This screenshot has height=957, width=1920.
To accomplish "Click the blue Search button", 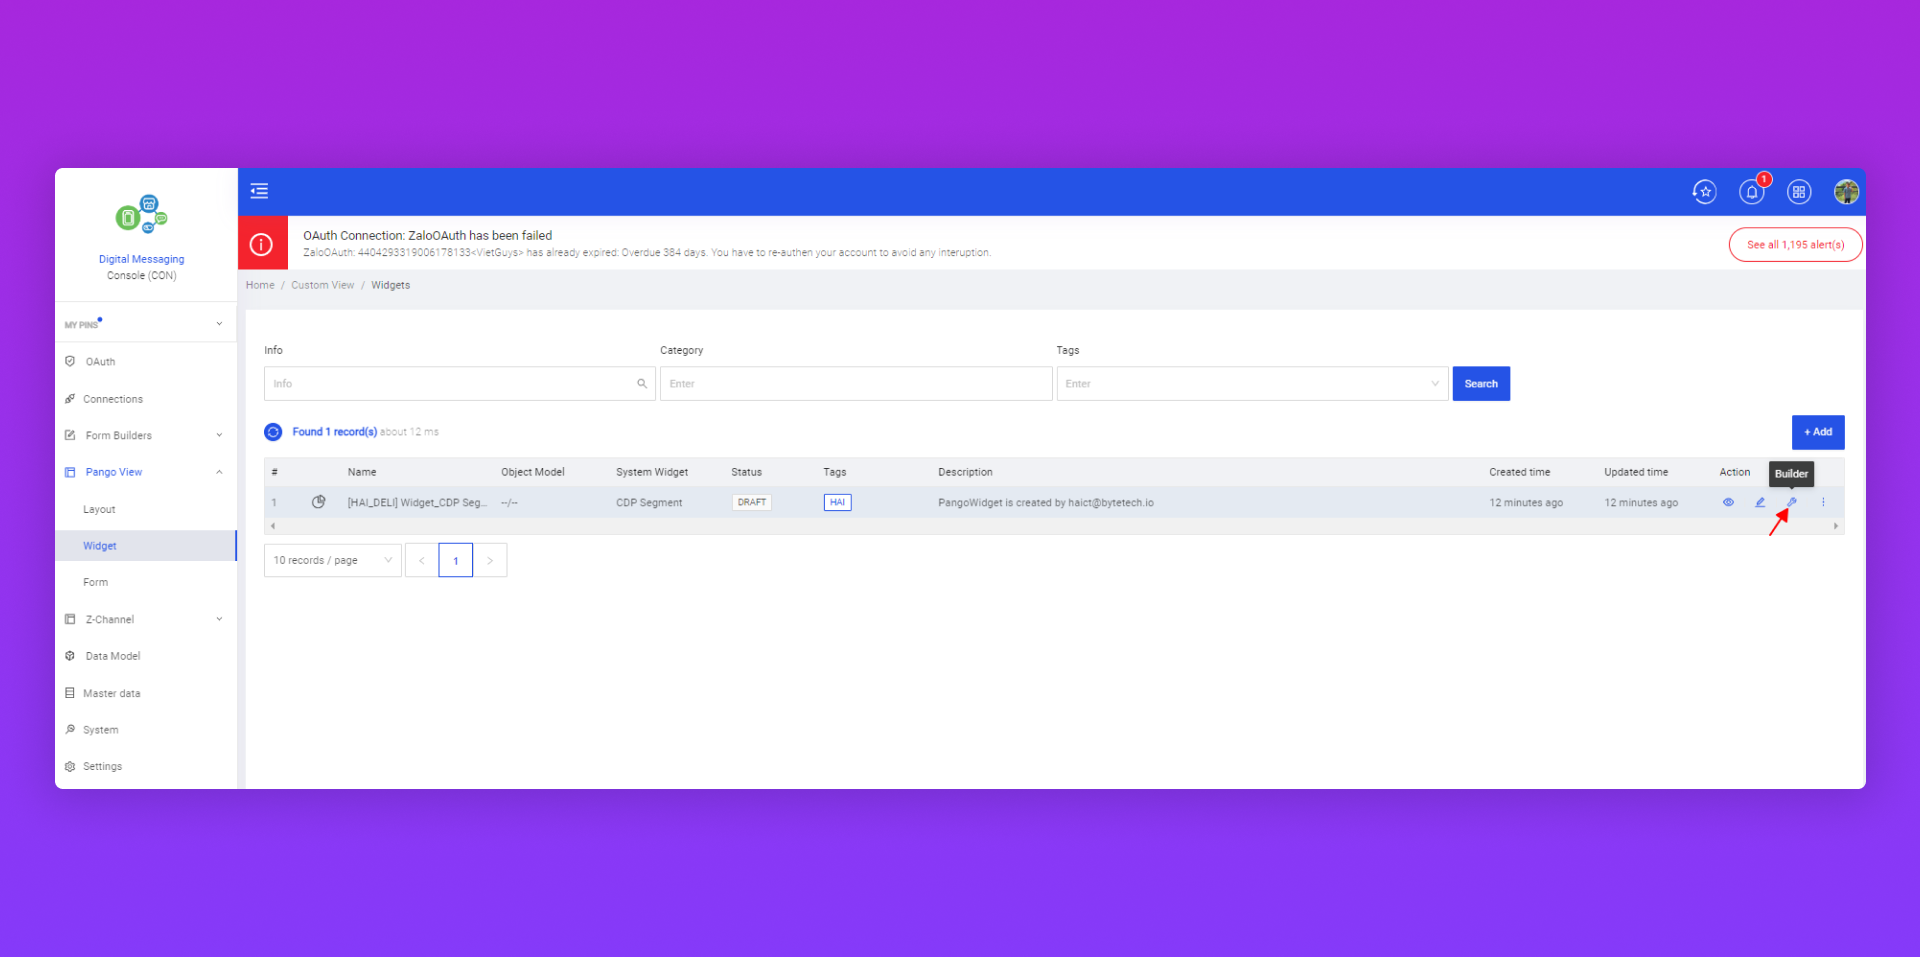I will [1480, 384].
